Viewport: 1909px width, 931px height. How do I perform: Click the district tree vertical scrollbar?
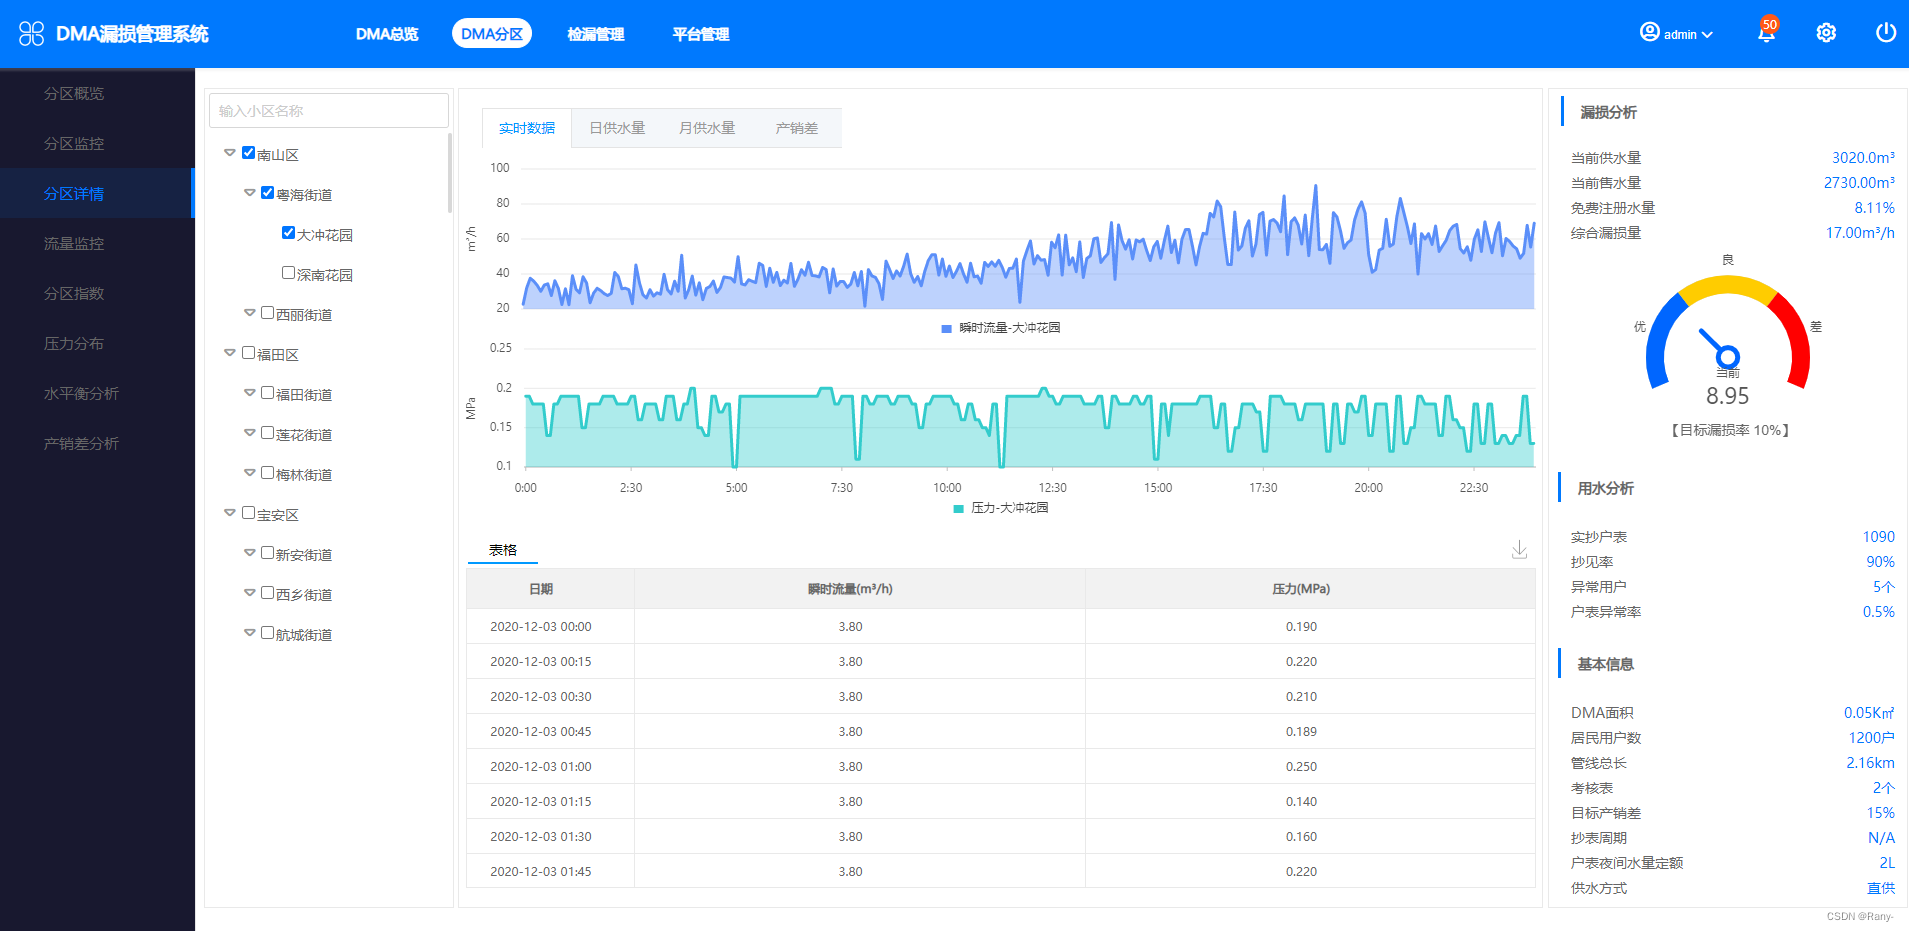450,175
